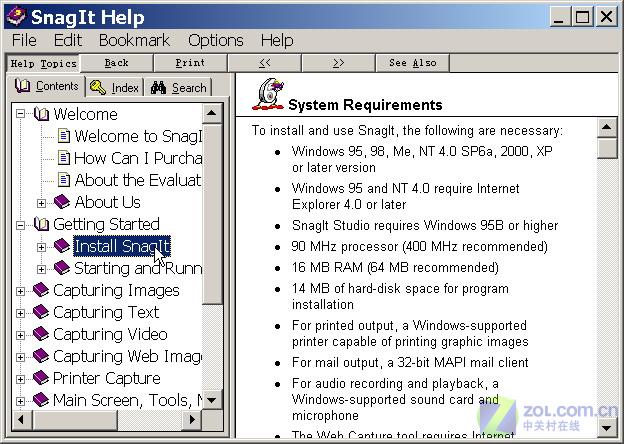Screen dimensions: 624x444
Task: Click the Print button
Action: 190,63
